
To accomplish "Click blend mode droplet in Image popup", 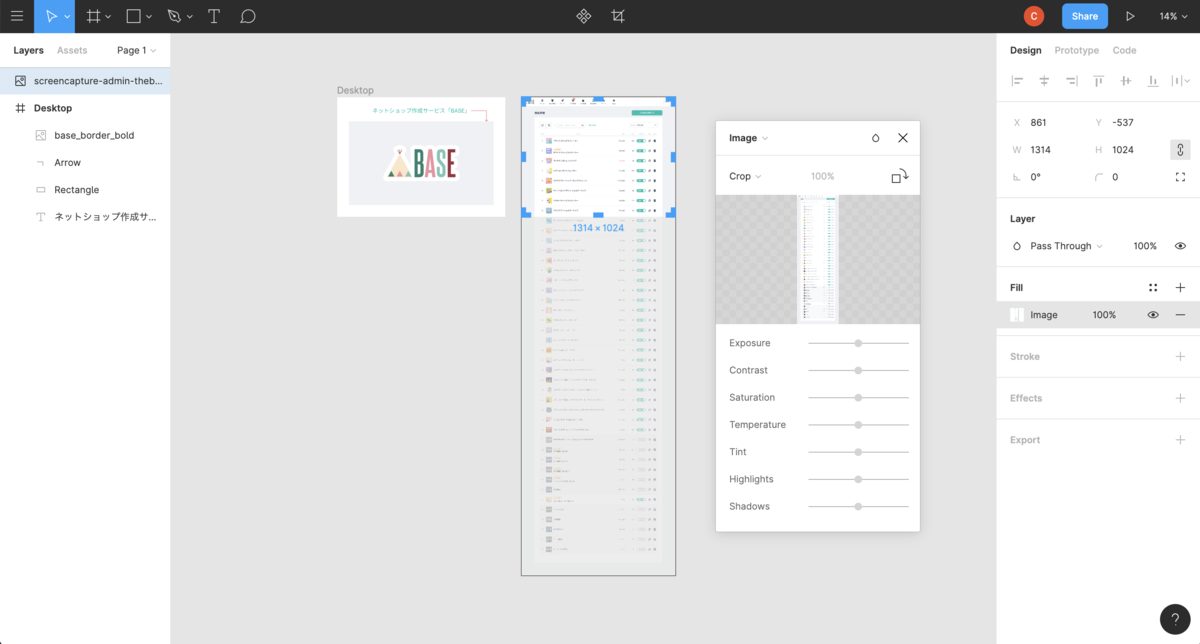I will [x=876, y=138].
